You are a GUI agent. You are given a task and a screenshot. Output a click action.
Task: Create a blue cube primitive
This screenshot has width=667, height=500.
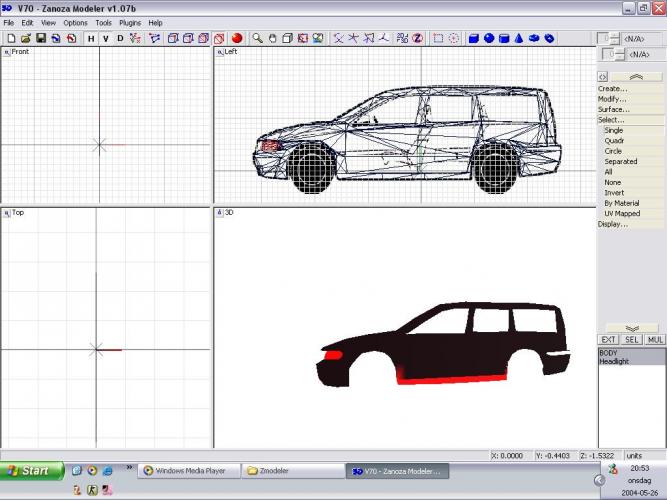[x=474, y=38]
